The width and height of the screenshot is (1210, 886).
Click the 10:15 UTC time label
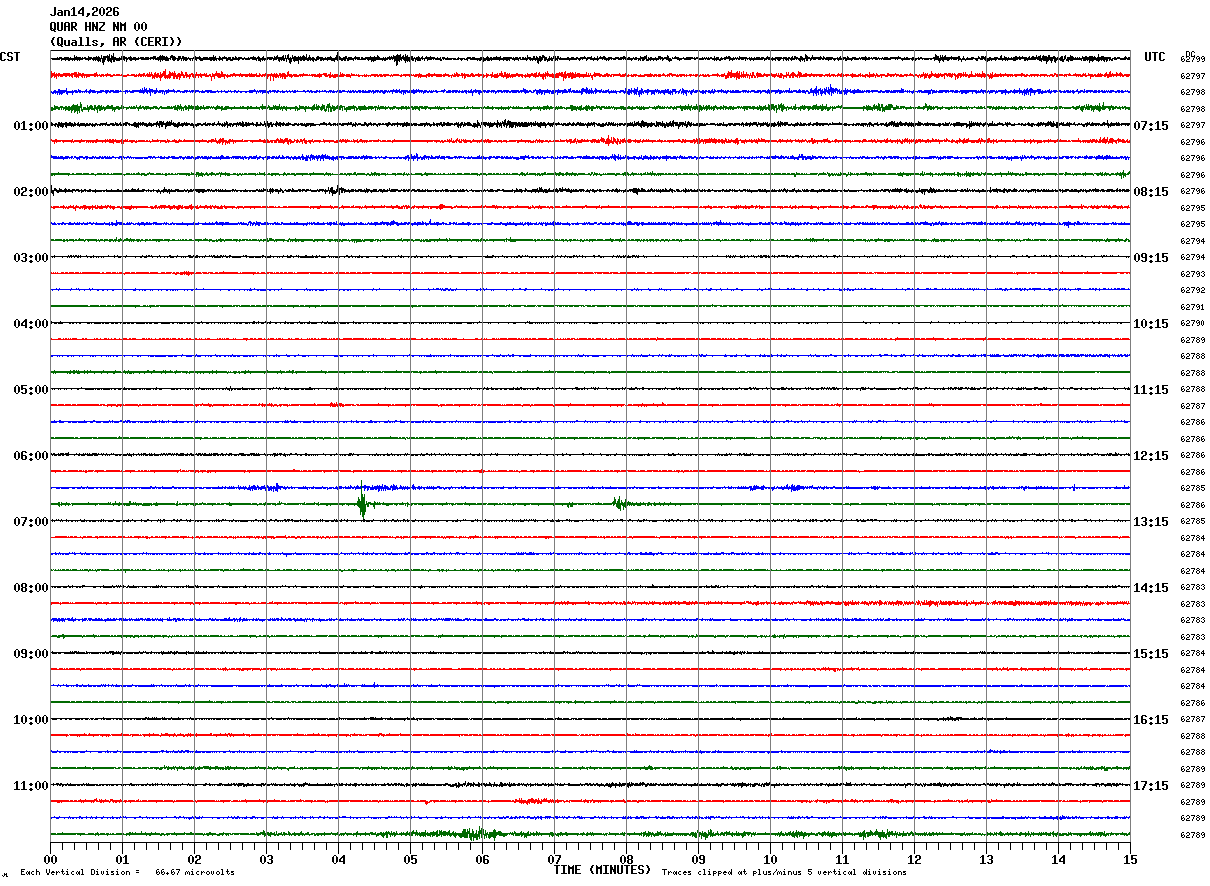point(1150,324)
